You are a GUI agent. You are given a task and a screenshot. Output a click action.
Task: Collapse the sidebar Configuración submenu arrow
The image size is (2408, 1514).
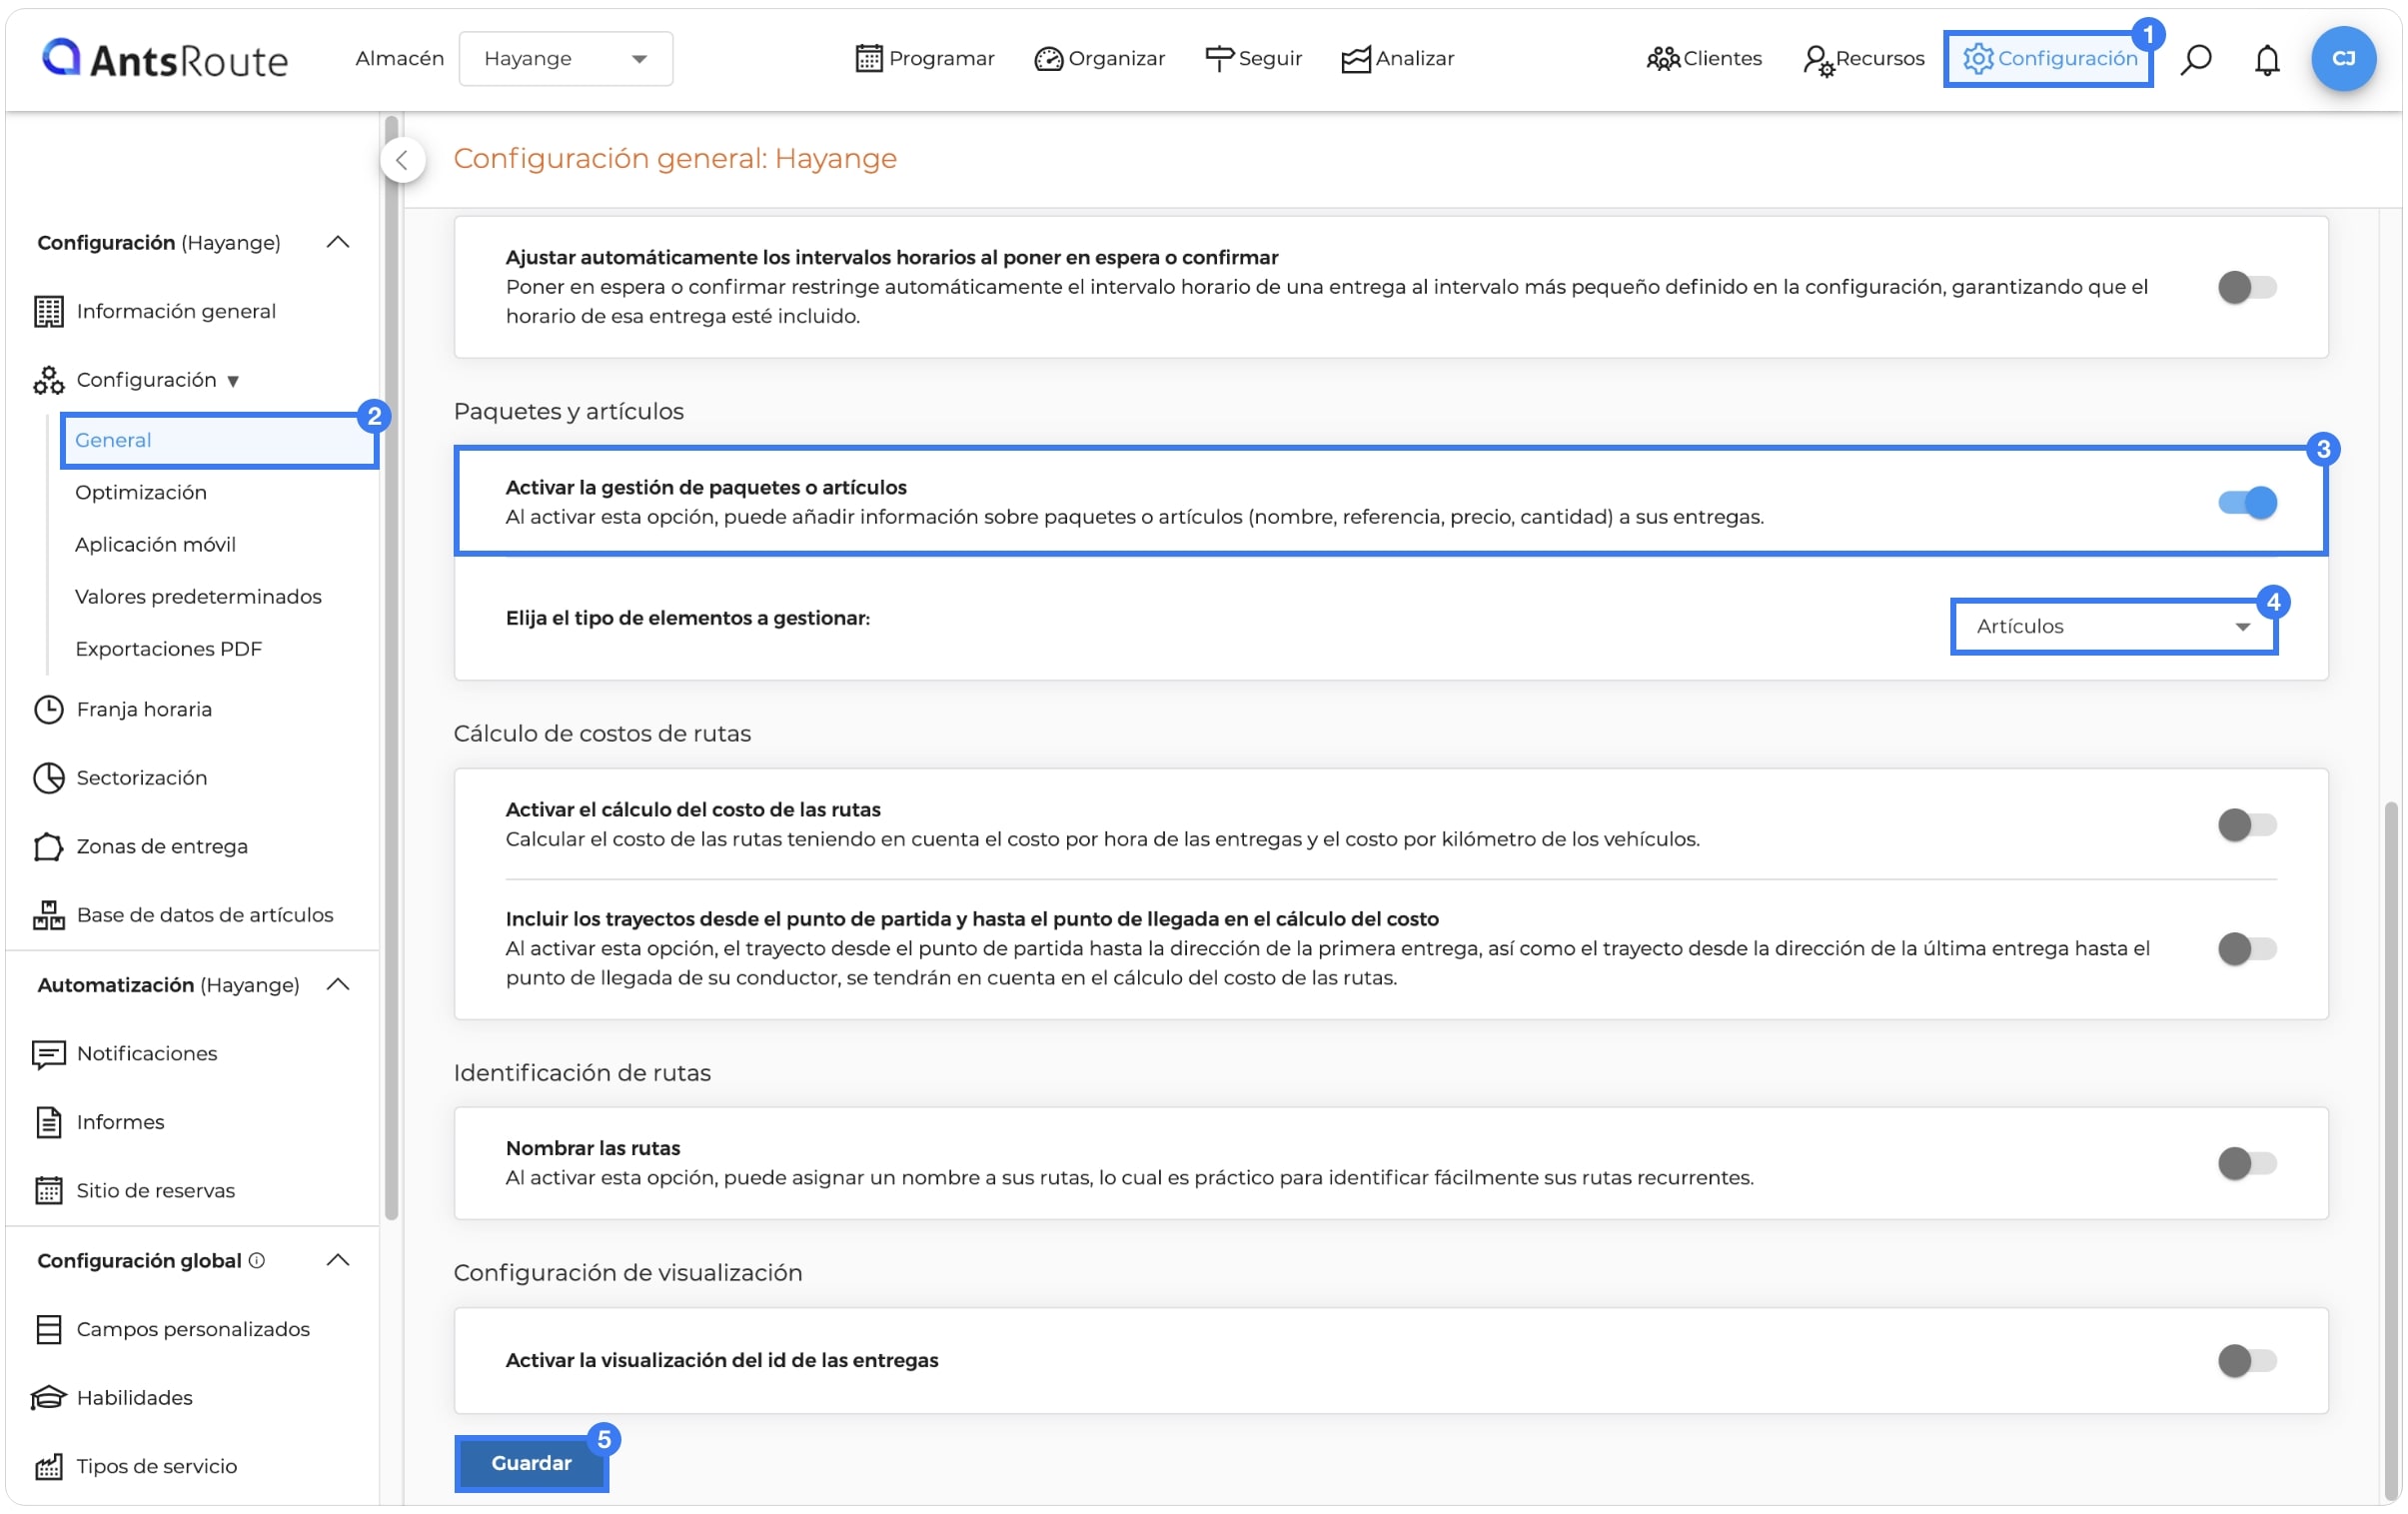pos(232,381)
